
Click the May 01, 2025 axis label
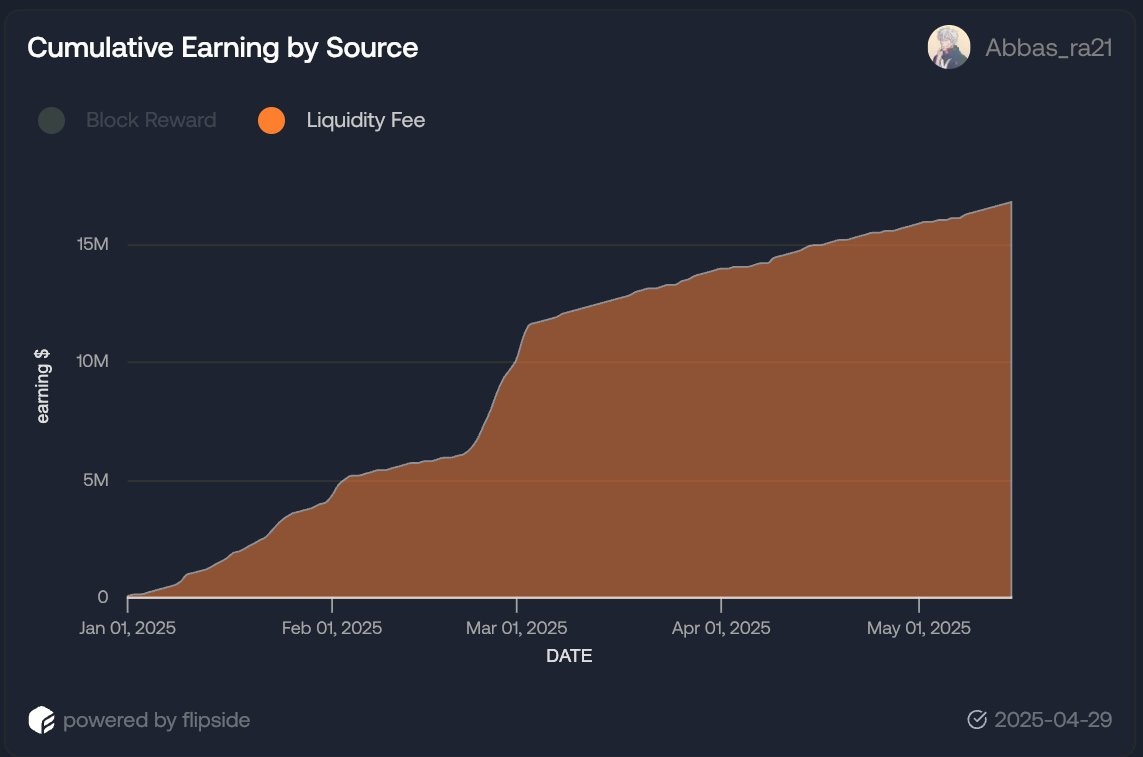pos(918,628)
